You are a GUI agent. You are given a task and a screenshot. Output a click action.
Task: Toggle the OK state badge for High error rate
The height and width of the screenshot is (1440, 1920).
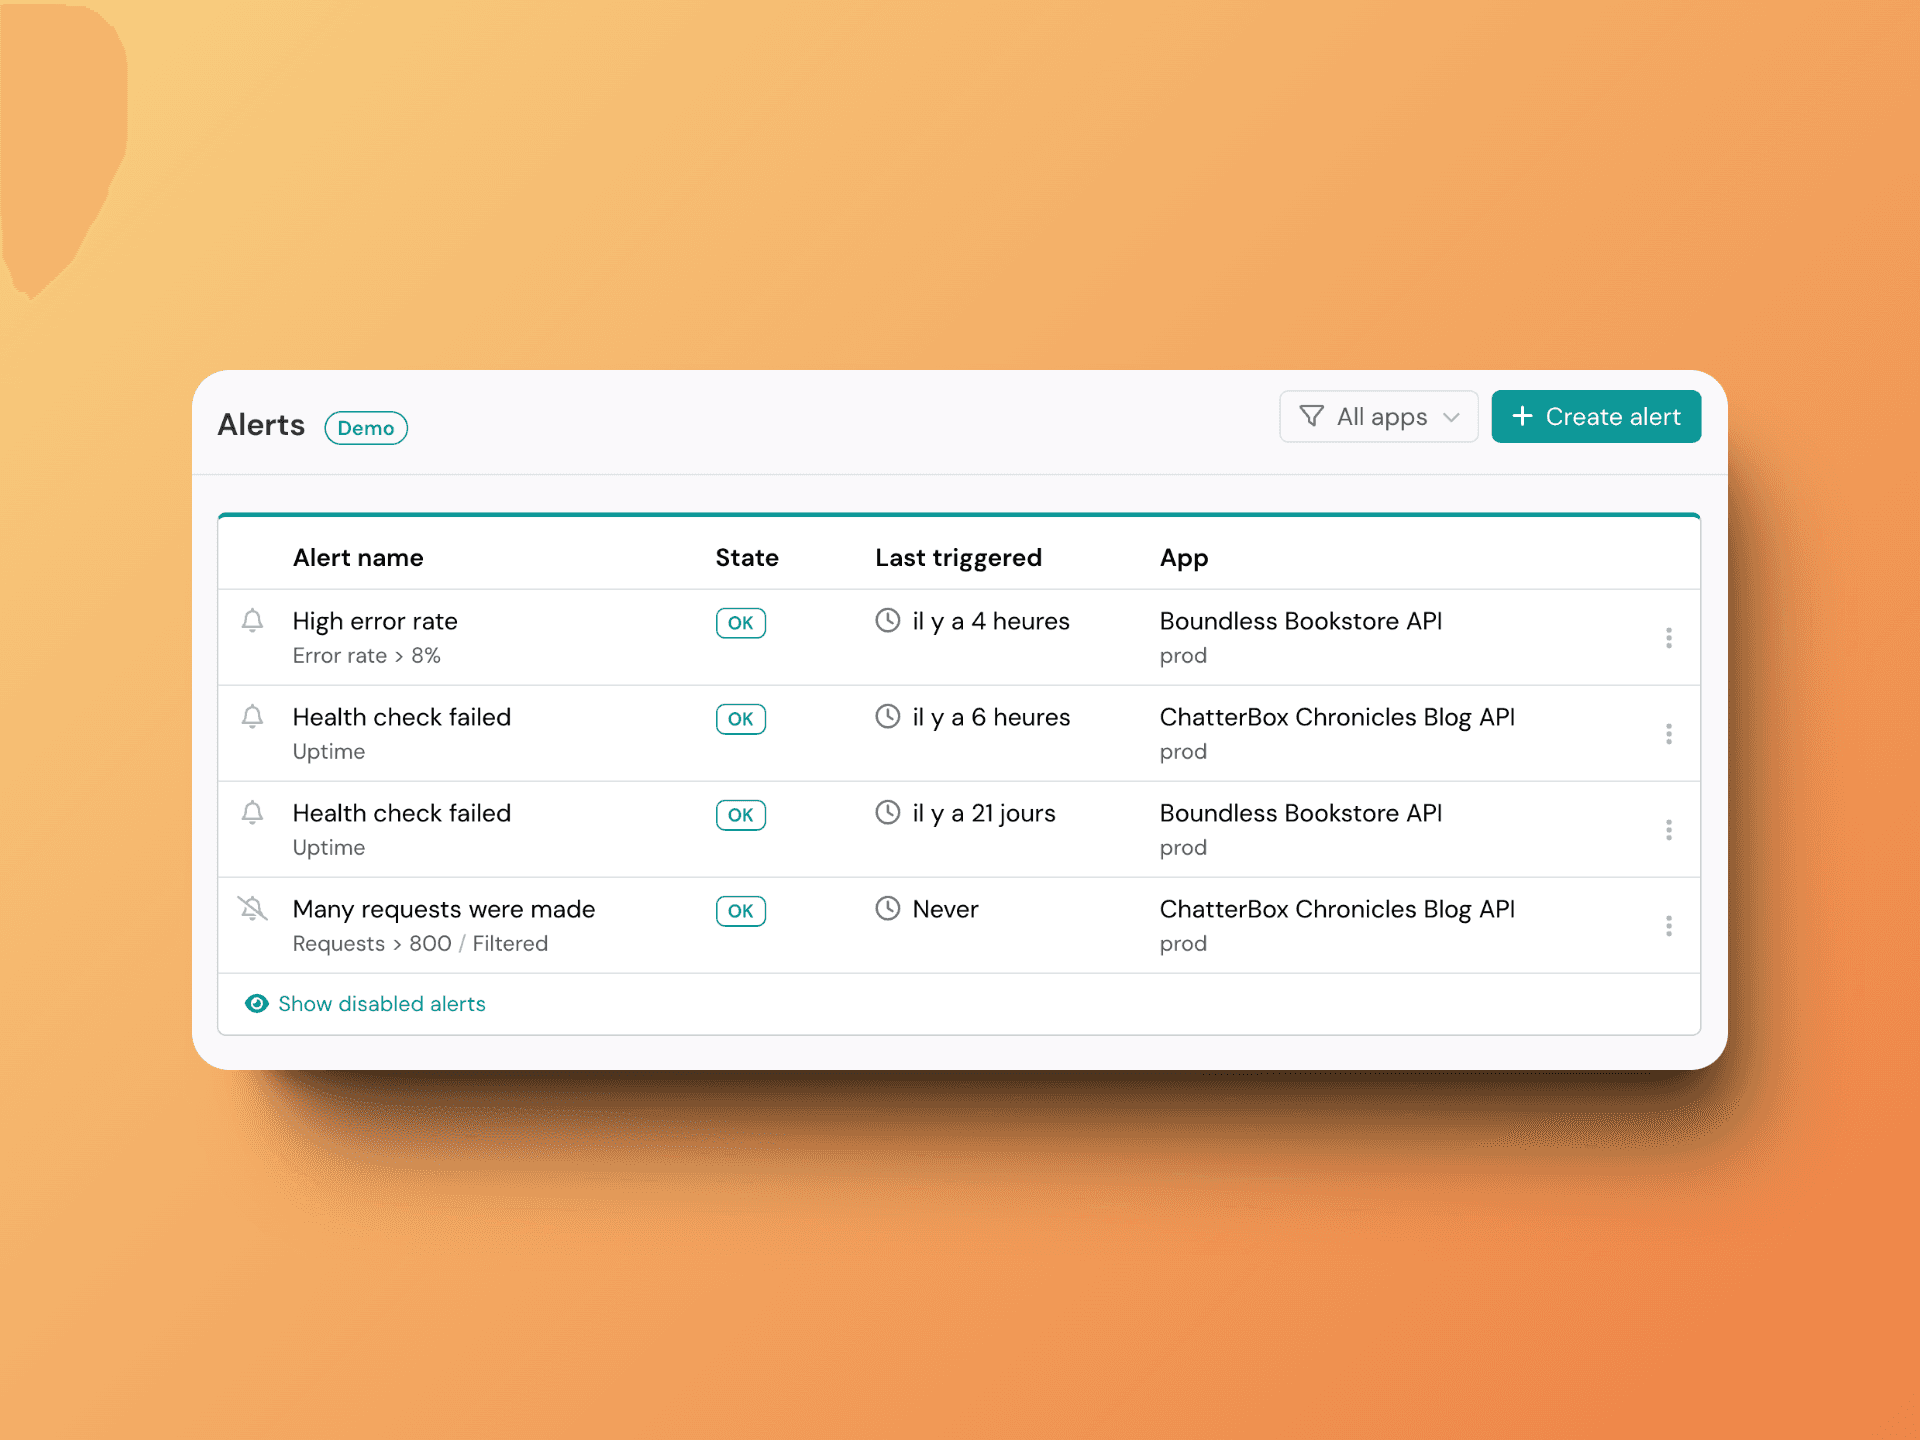tap(740, 622)
